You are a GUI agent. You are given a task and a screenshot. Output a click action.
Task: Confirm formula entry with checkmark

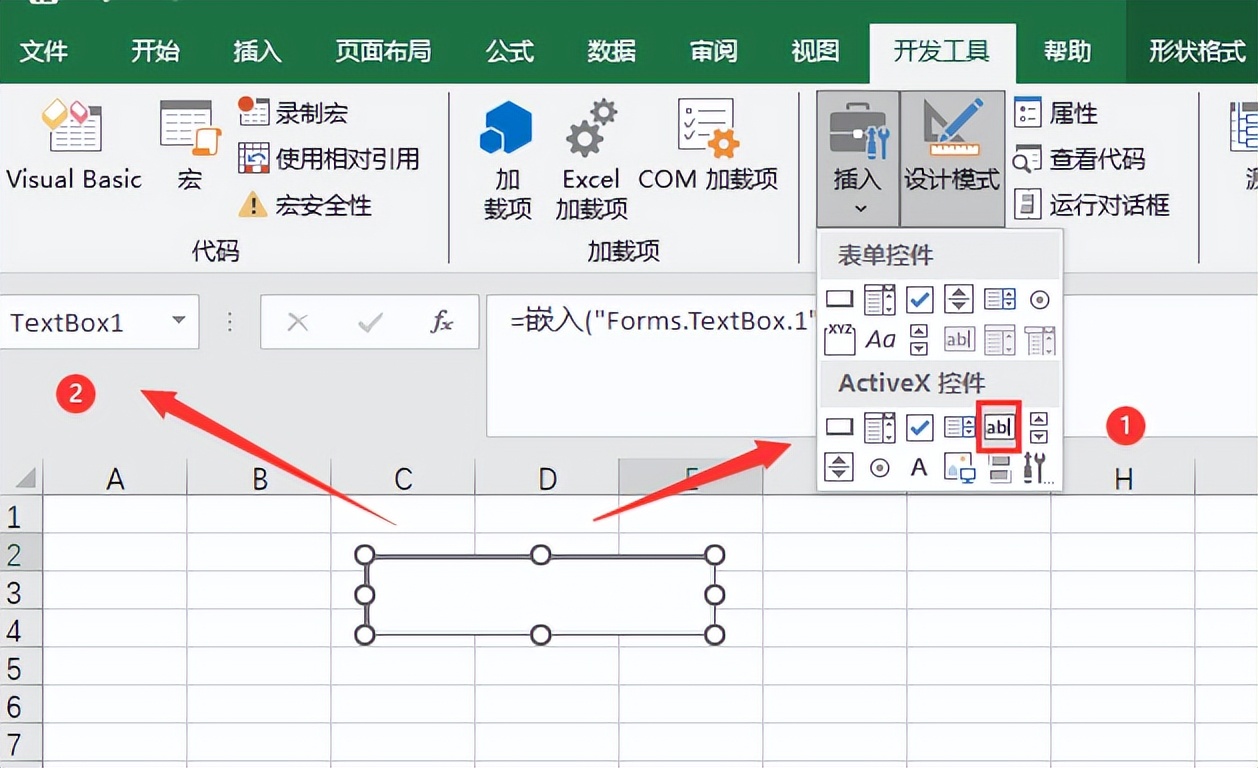click(370, 322)
